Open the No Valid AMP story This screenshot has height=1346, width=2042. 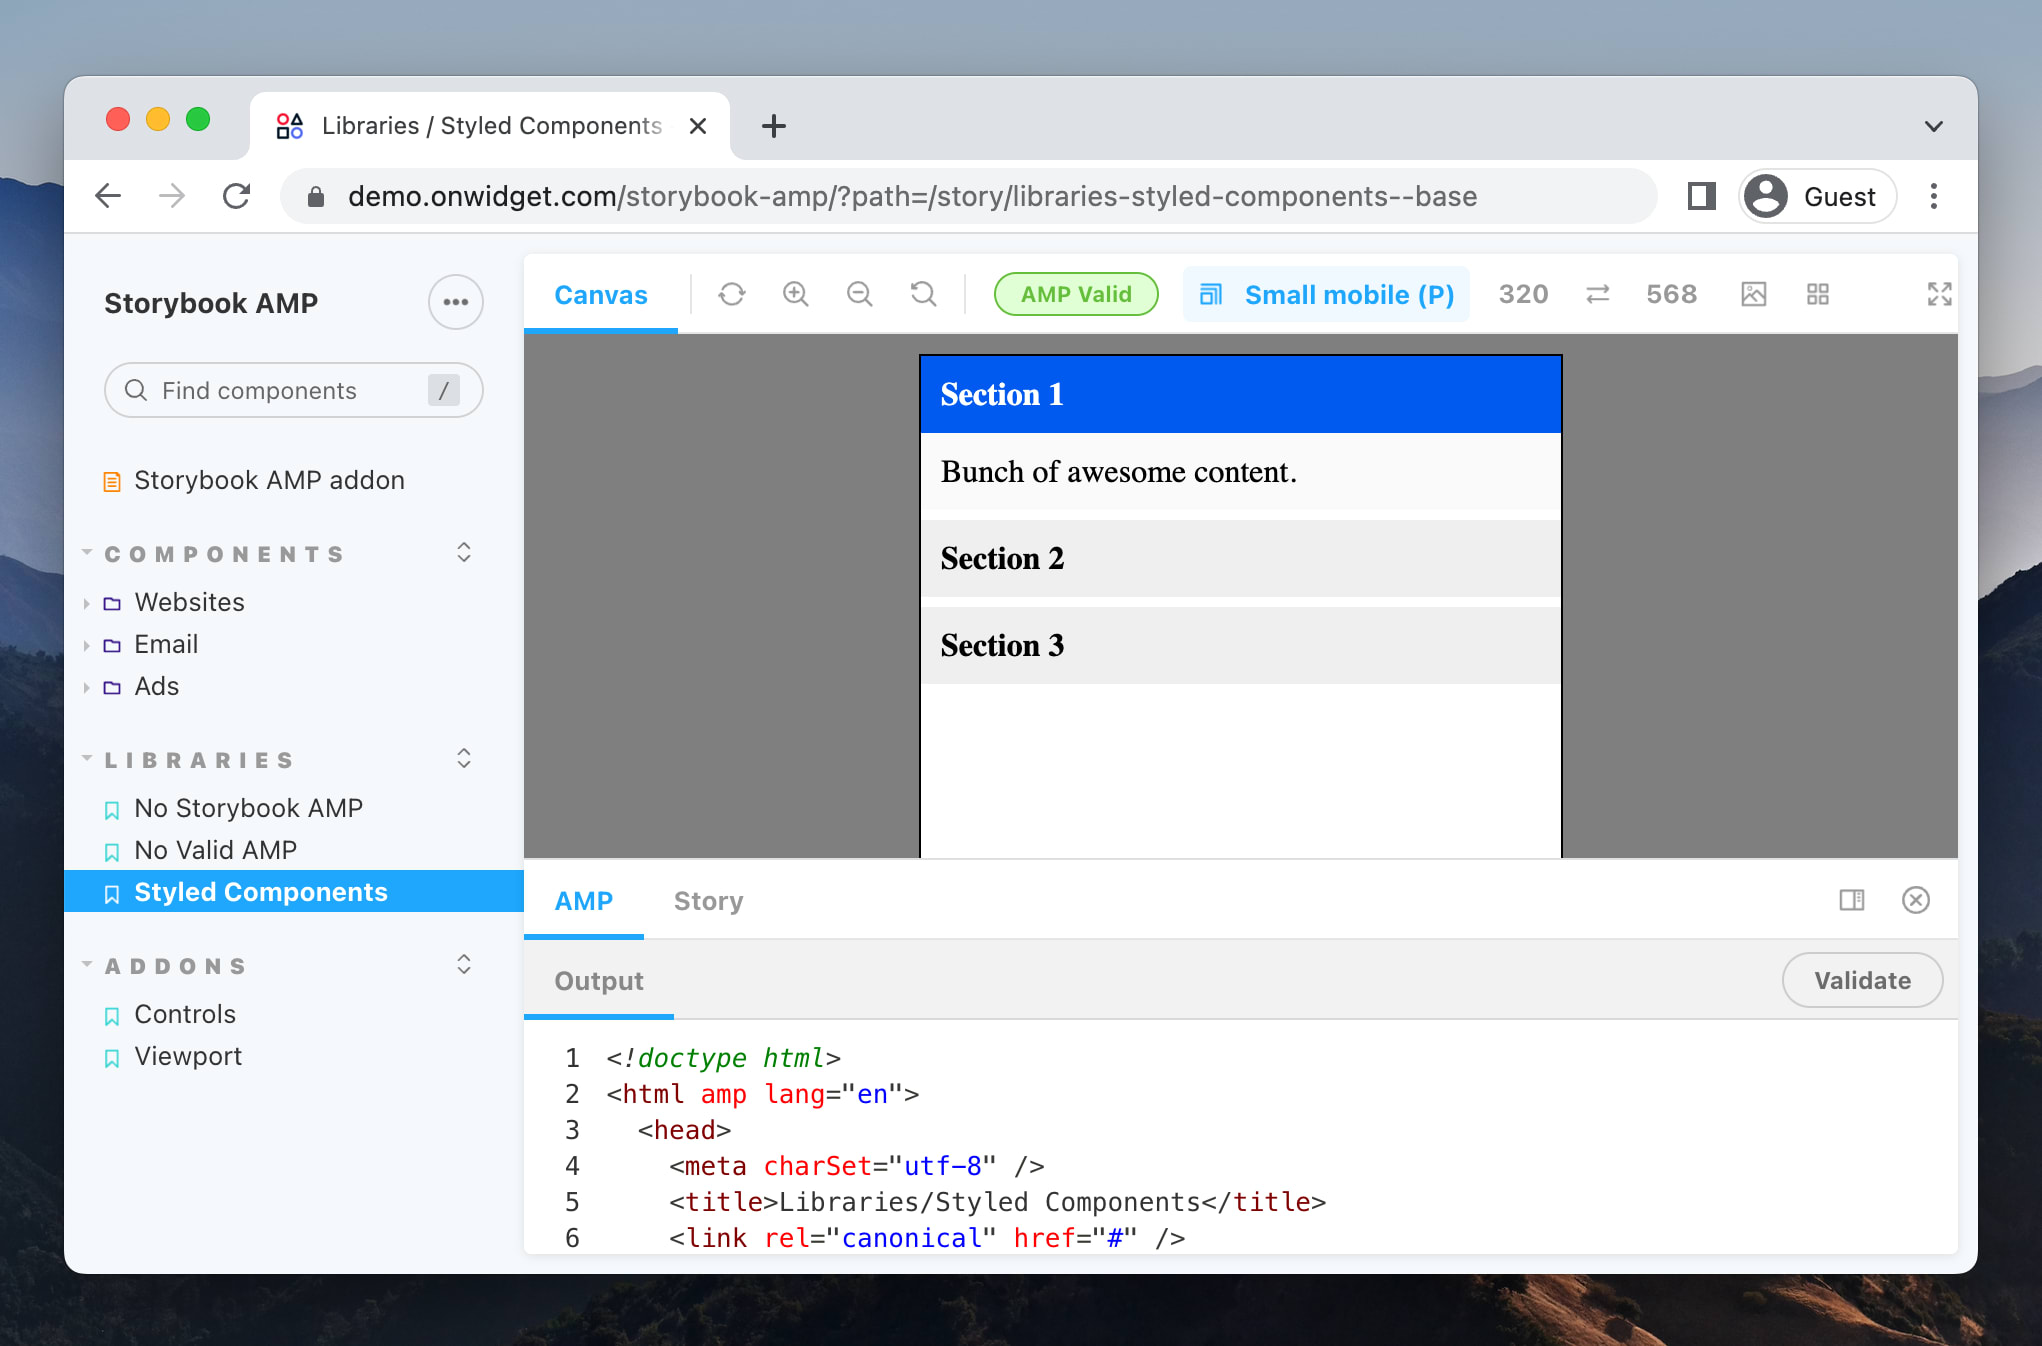pos(216,850)
